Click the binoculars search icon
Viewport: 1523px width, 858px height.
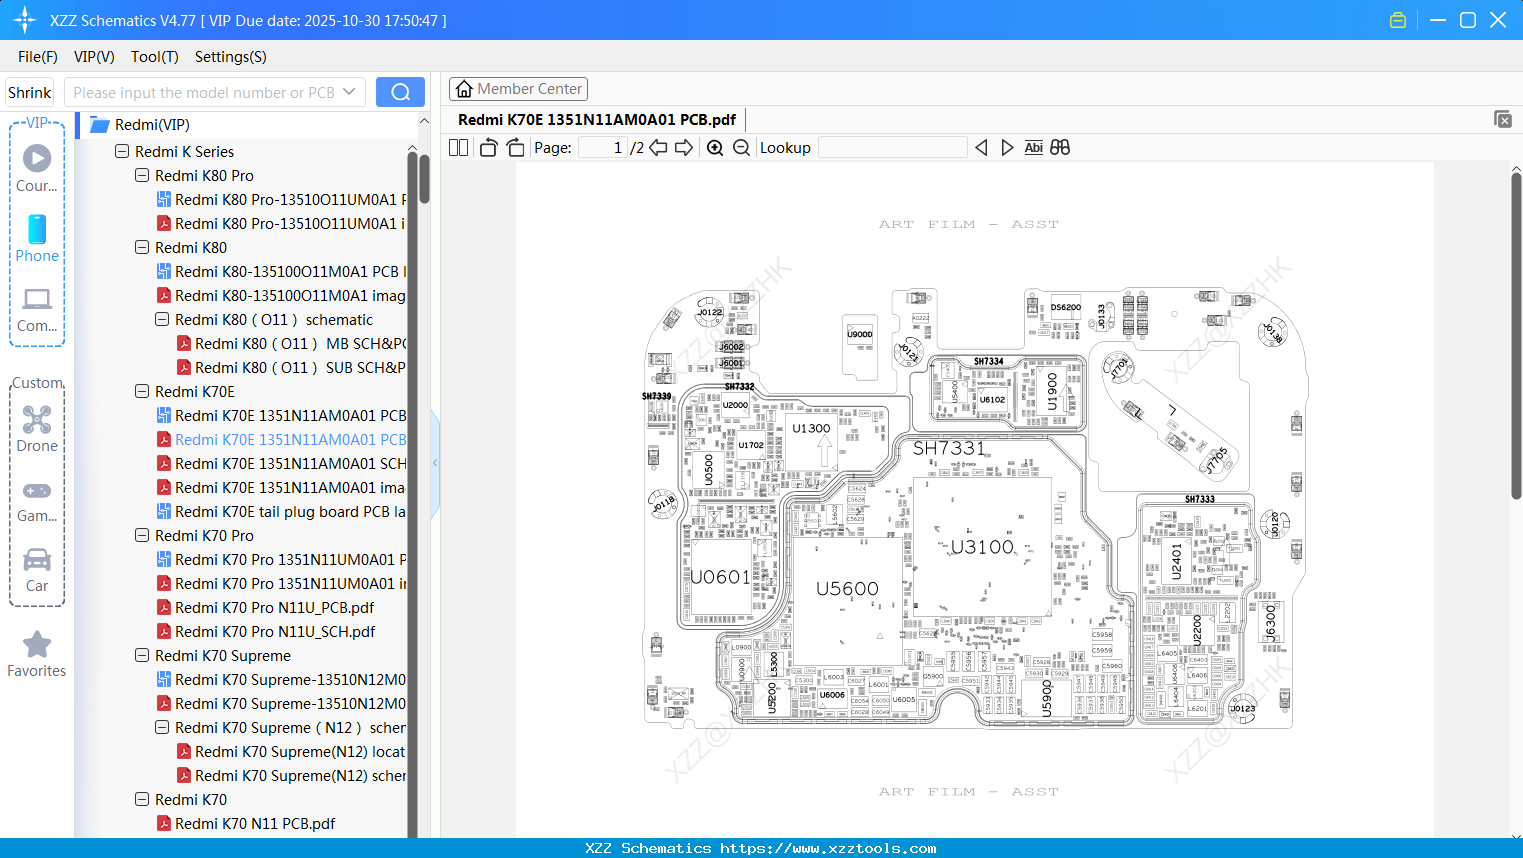[x=1060, y=147]
